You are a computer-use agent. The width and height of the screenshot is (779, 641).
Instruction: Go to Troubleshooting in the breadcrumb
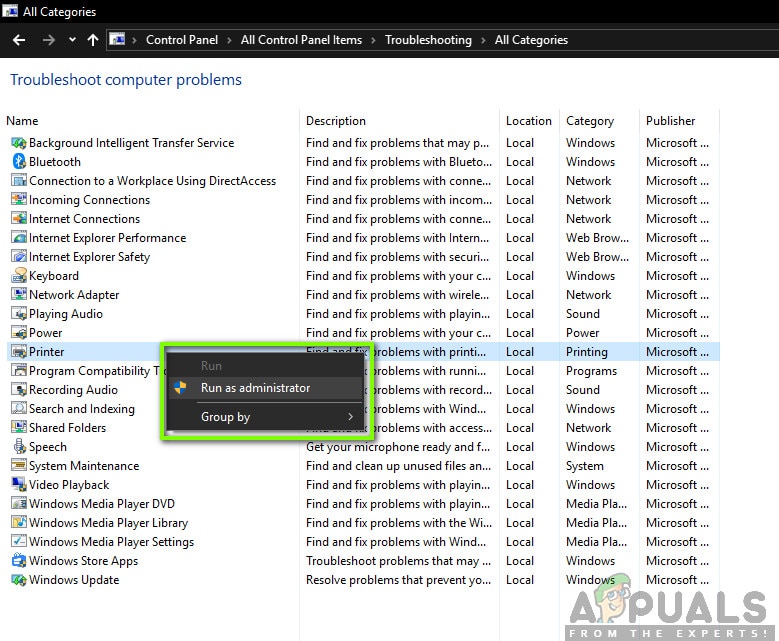click(428, 40)
